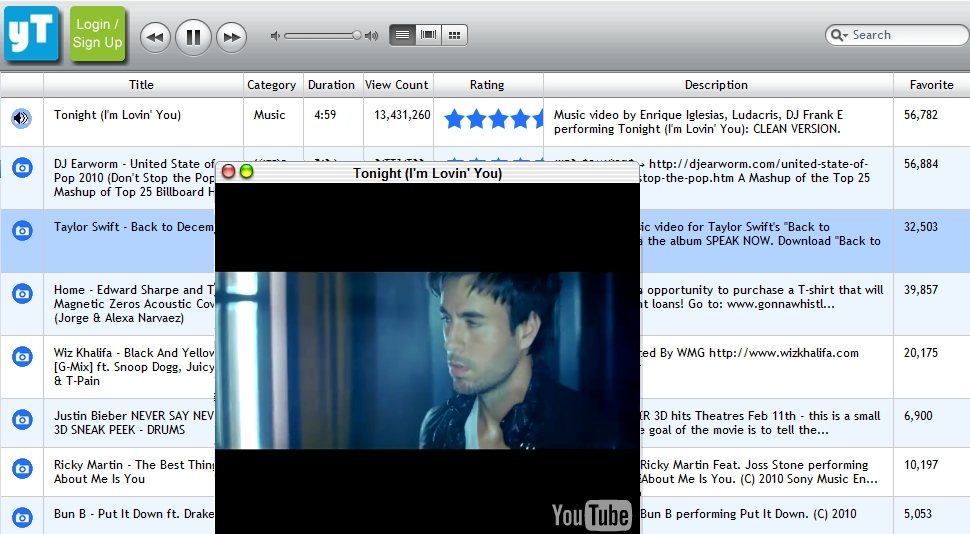Click the 13,431,260 view count
Viewport: 970px width, 534px height.
[402, 115]
